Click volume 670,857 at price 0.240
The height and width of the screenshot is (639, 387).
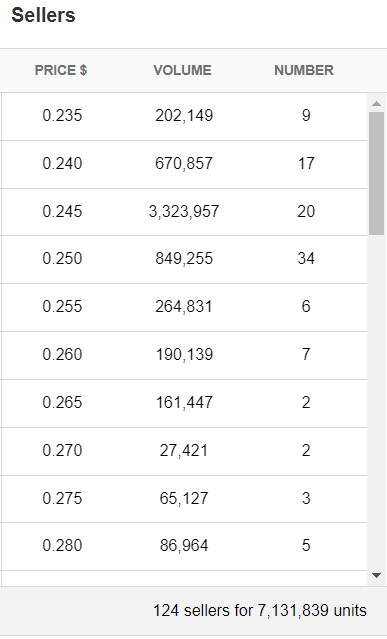[184, 164]
